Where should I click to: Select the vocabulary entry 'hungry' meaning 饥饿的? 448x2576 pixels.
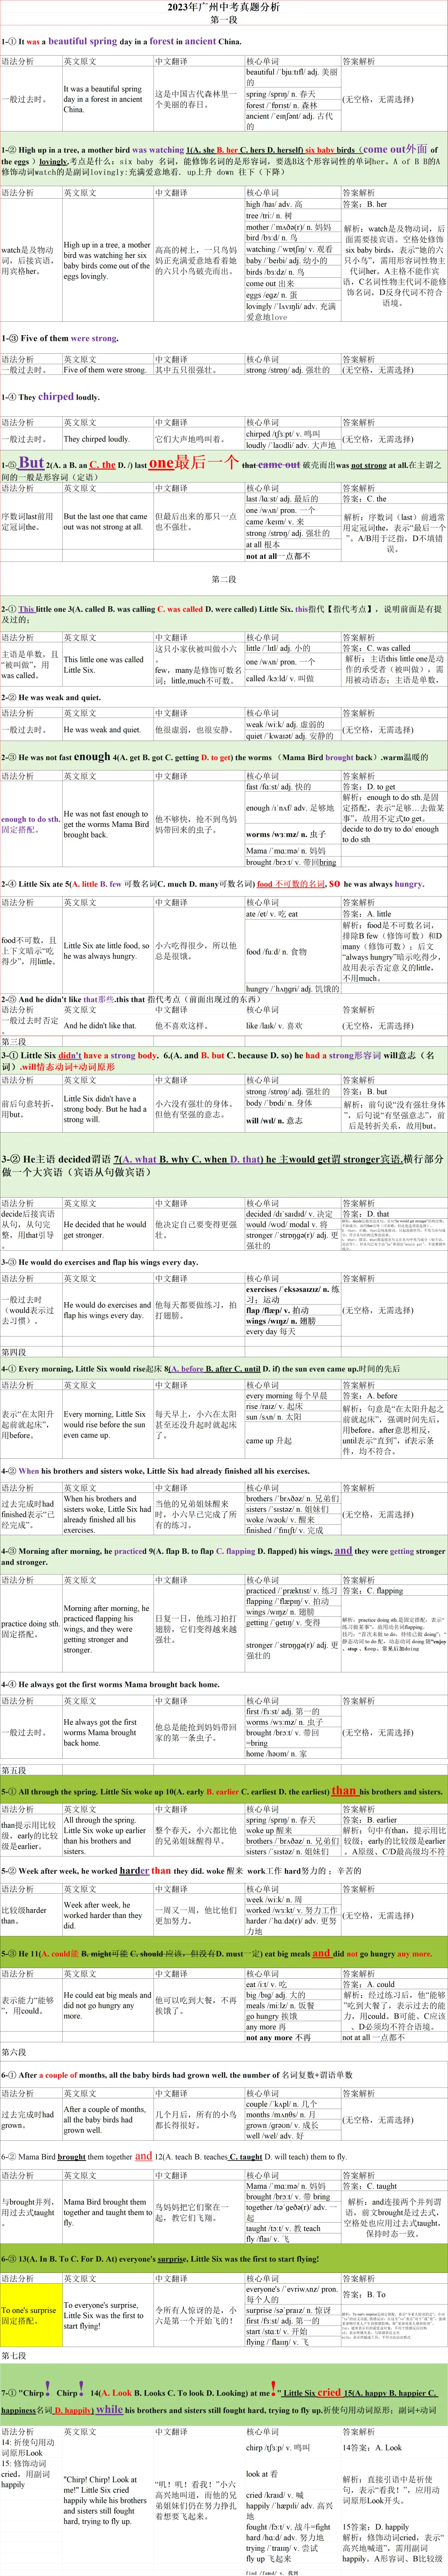click(x=293, y=989)
